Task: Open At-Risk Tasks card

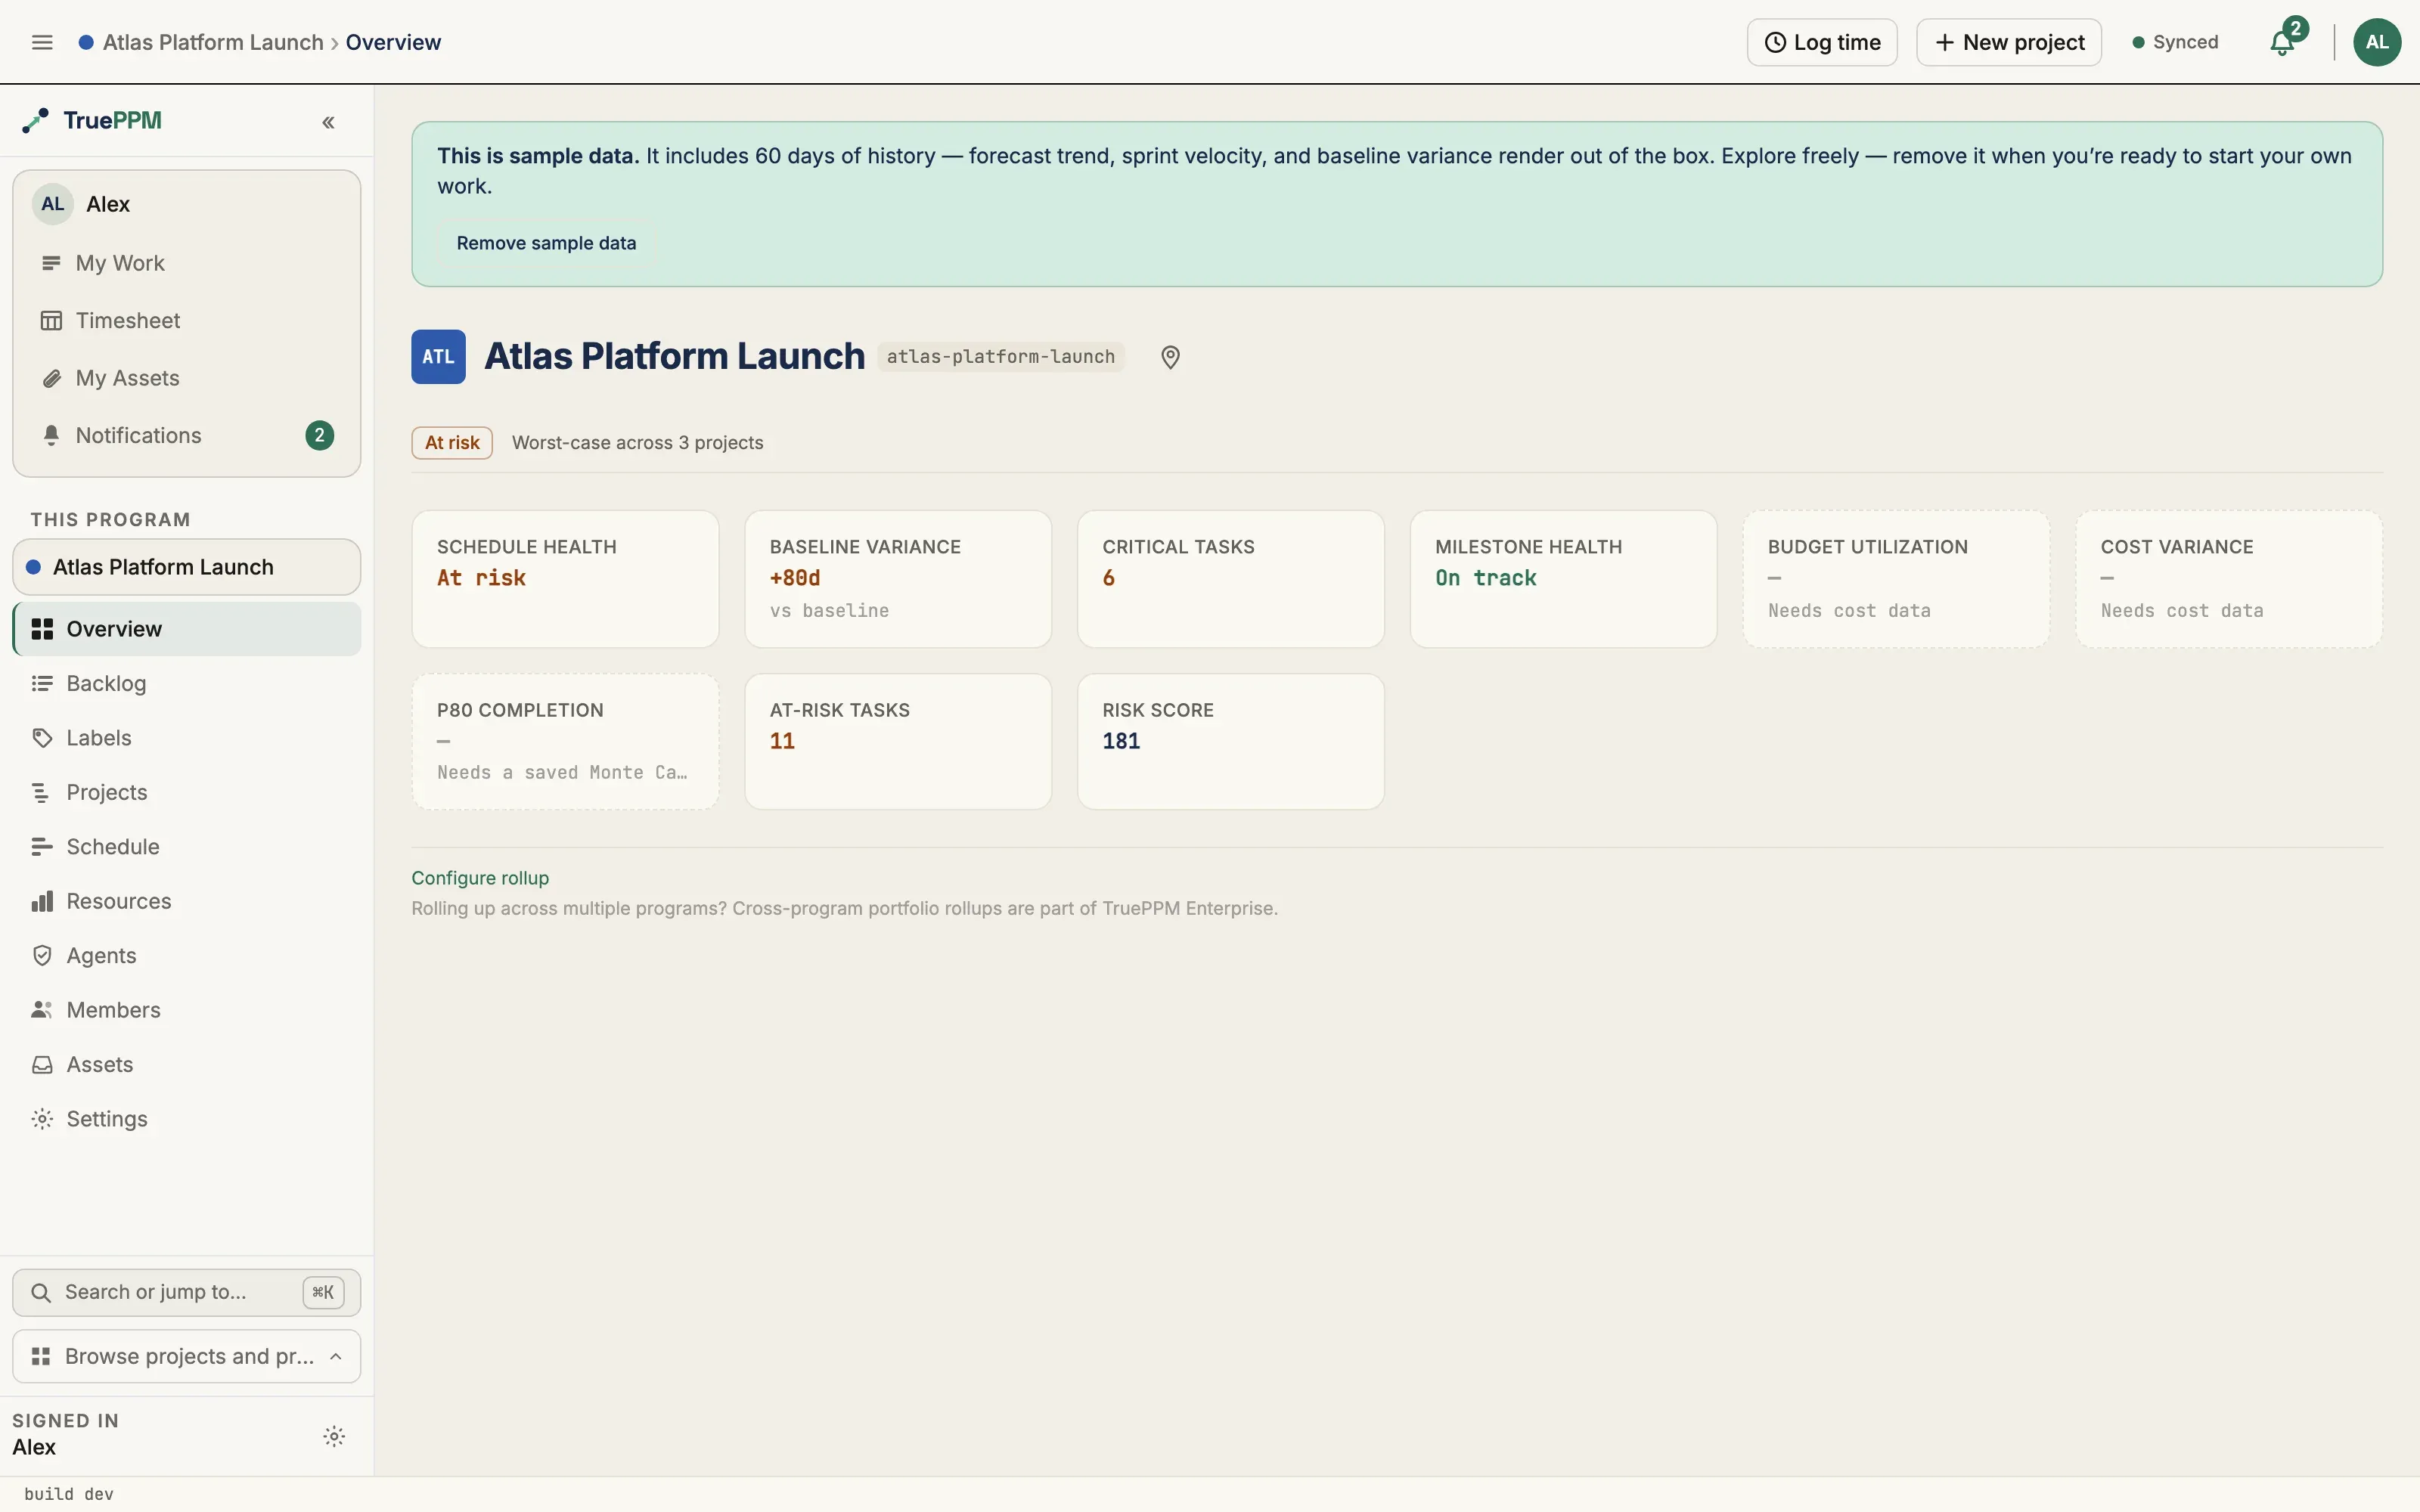Action: [x=898, y=742]
